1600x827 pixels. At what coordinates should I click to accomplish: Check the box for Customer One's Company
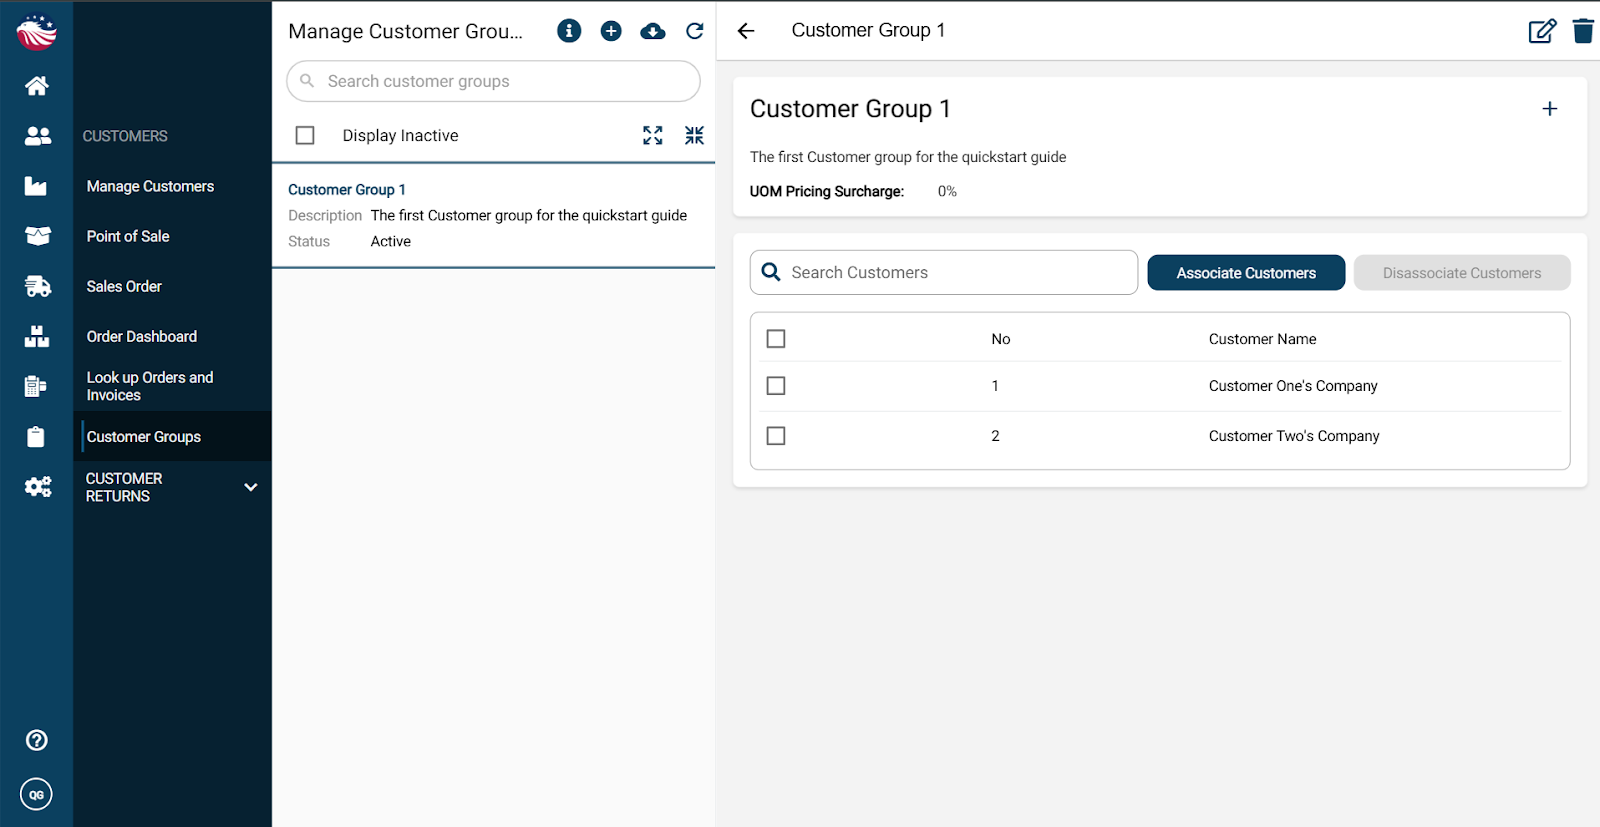point(776,386)
